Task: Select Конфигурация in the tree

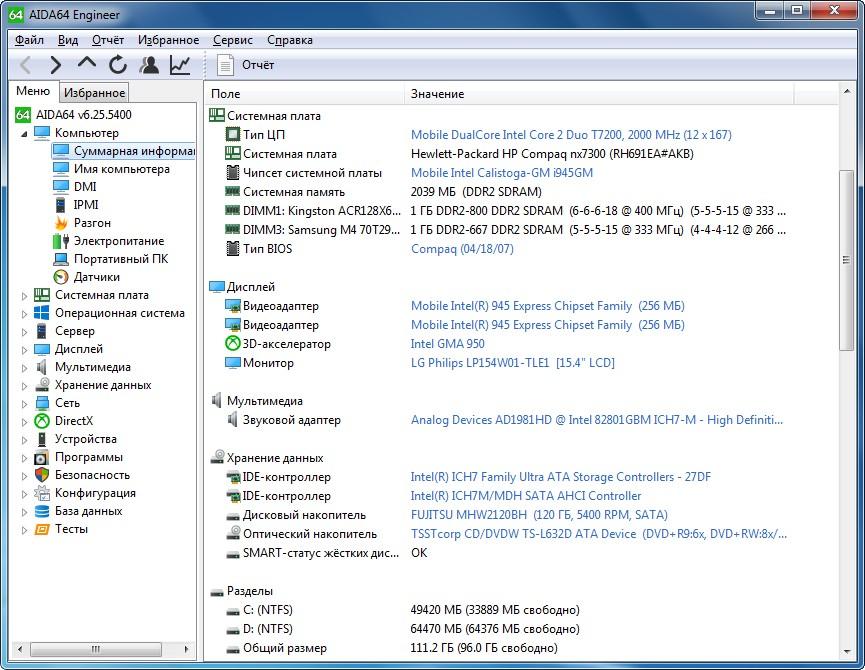Action: (x=95, y=493)
